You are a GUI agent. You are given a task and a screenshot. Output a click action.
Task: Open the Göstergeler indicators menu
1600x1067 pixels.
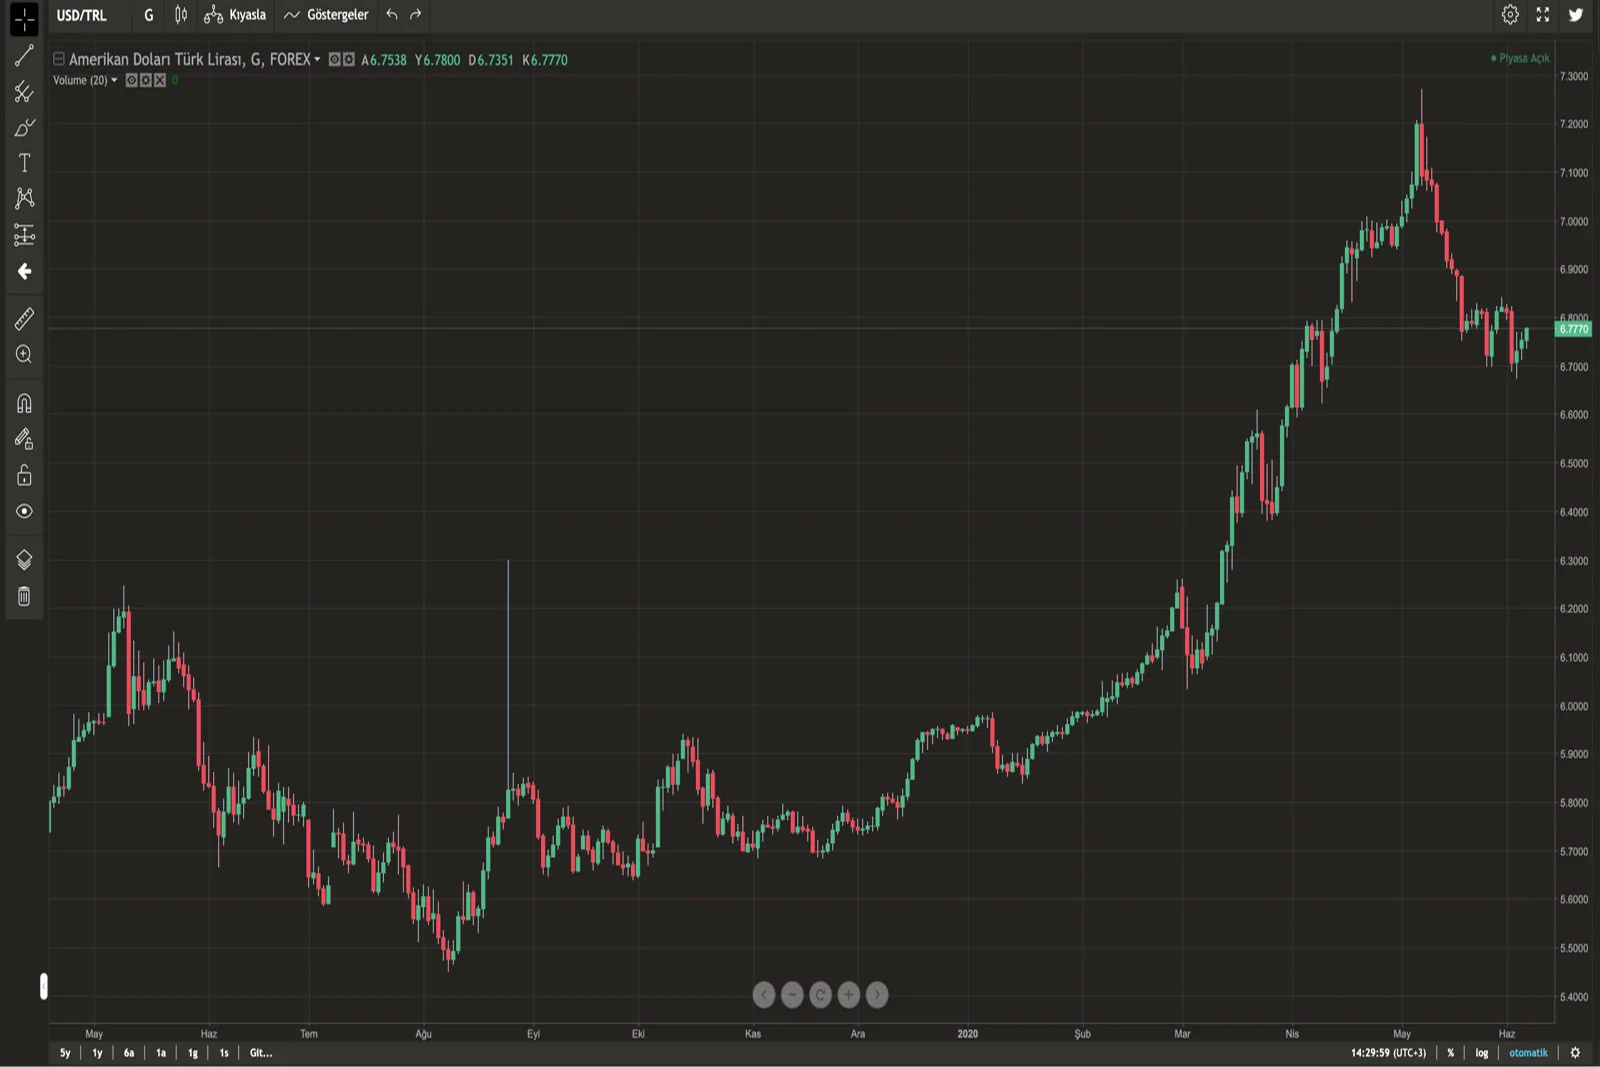[x=326, y=15]
